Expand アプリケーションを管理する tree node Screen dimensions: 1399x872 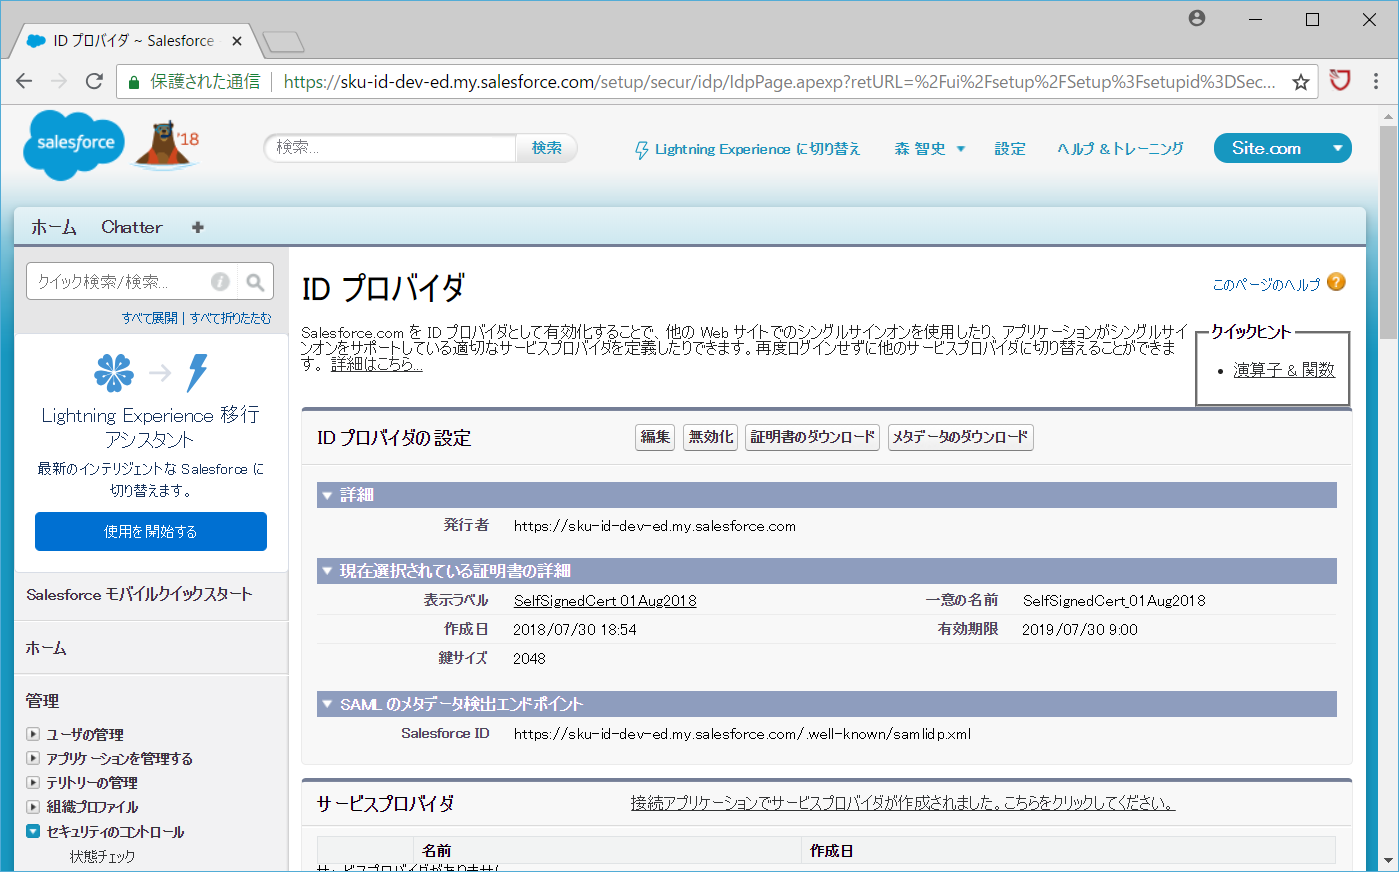(x=33, y=758)
